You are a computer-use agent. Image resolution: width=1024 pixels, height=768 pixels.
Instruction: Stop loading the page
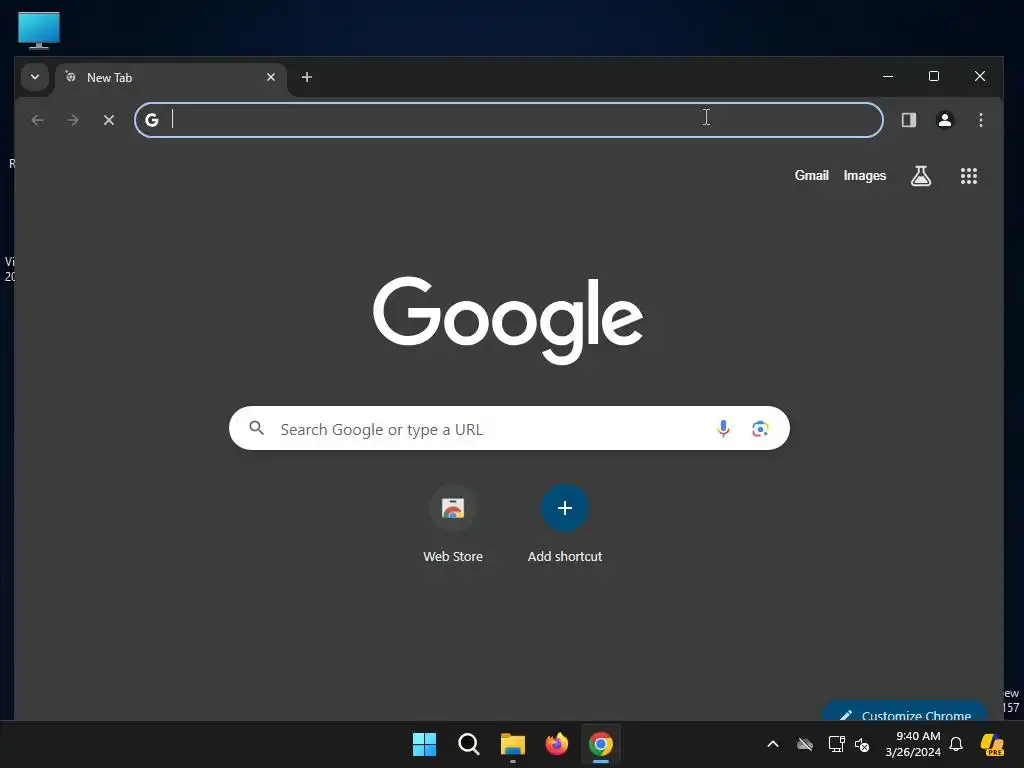click(x=109, y=120)
